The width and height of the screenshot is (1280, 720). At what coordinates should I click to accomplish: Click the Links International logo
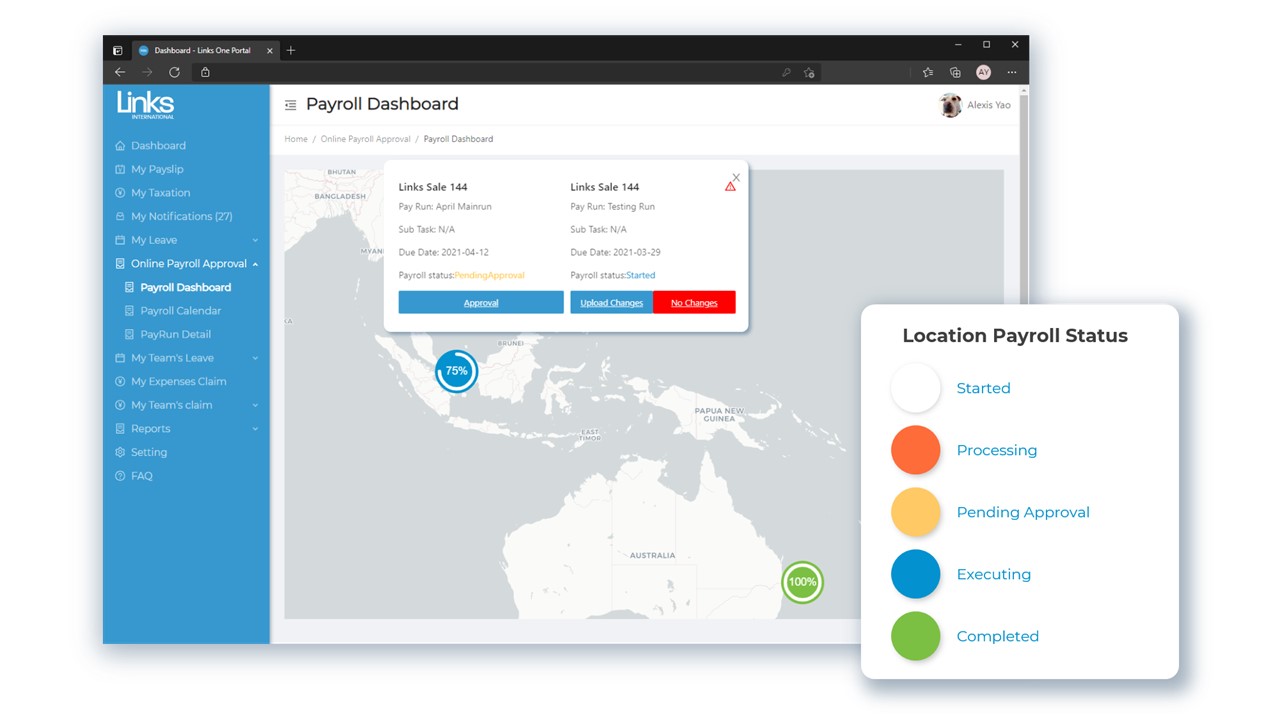(x=145, y=105)
